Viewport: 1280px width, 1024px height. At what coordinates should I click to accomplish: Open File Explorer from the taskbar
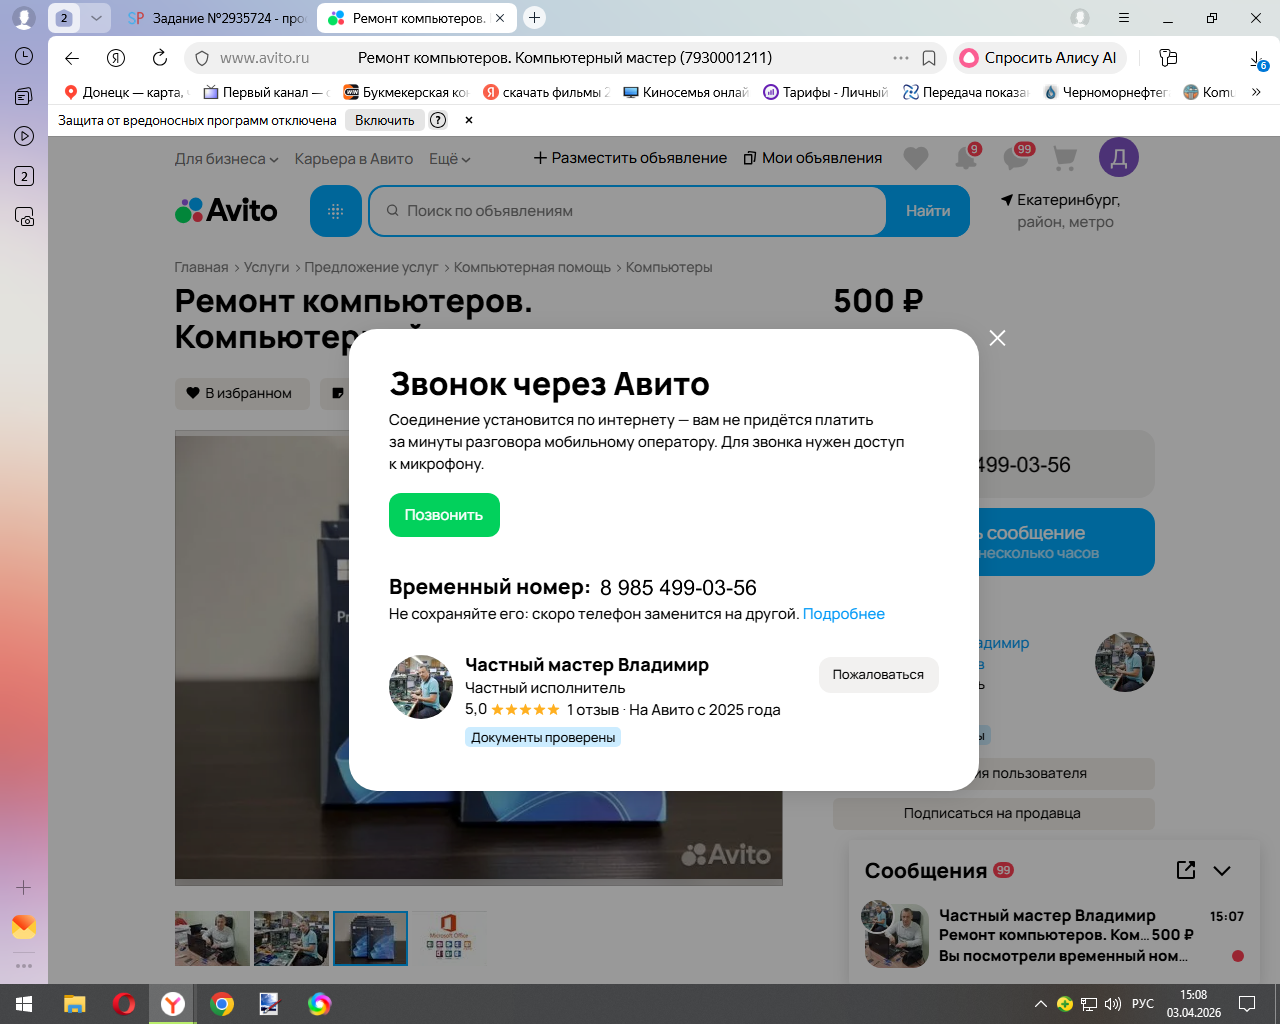tap(75, 1004)
